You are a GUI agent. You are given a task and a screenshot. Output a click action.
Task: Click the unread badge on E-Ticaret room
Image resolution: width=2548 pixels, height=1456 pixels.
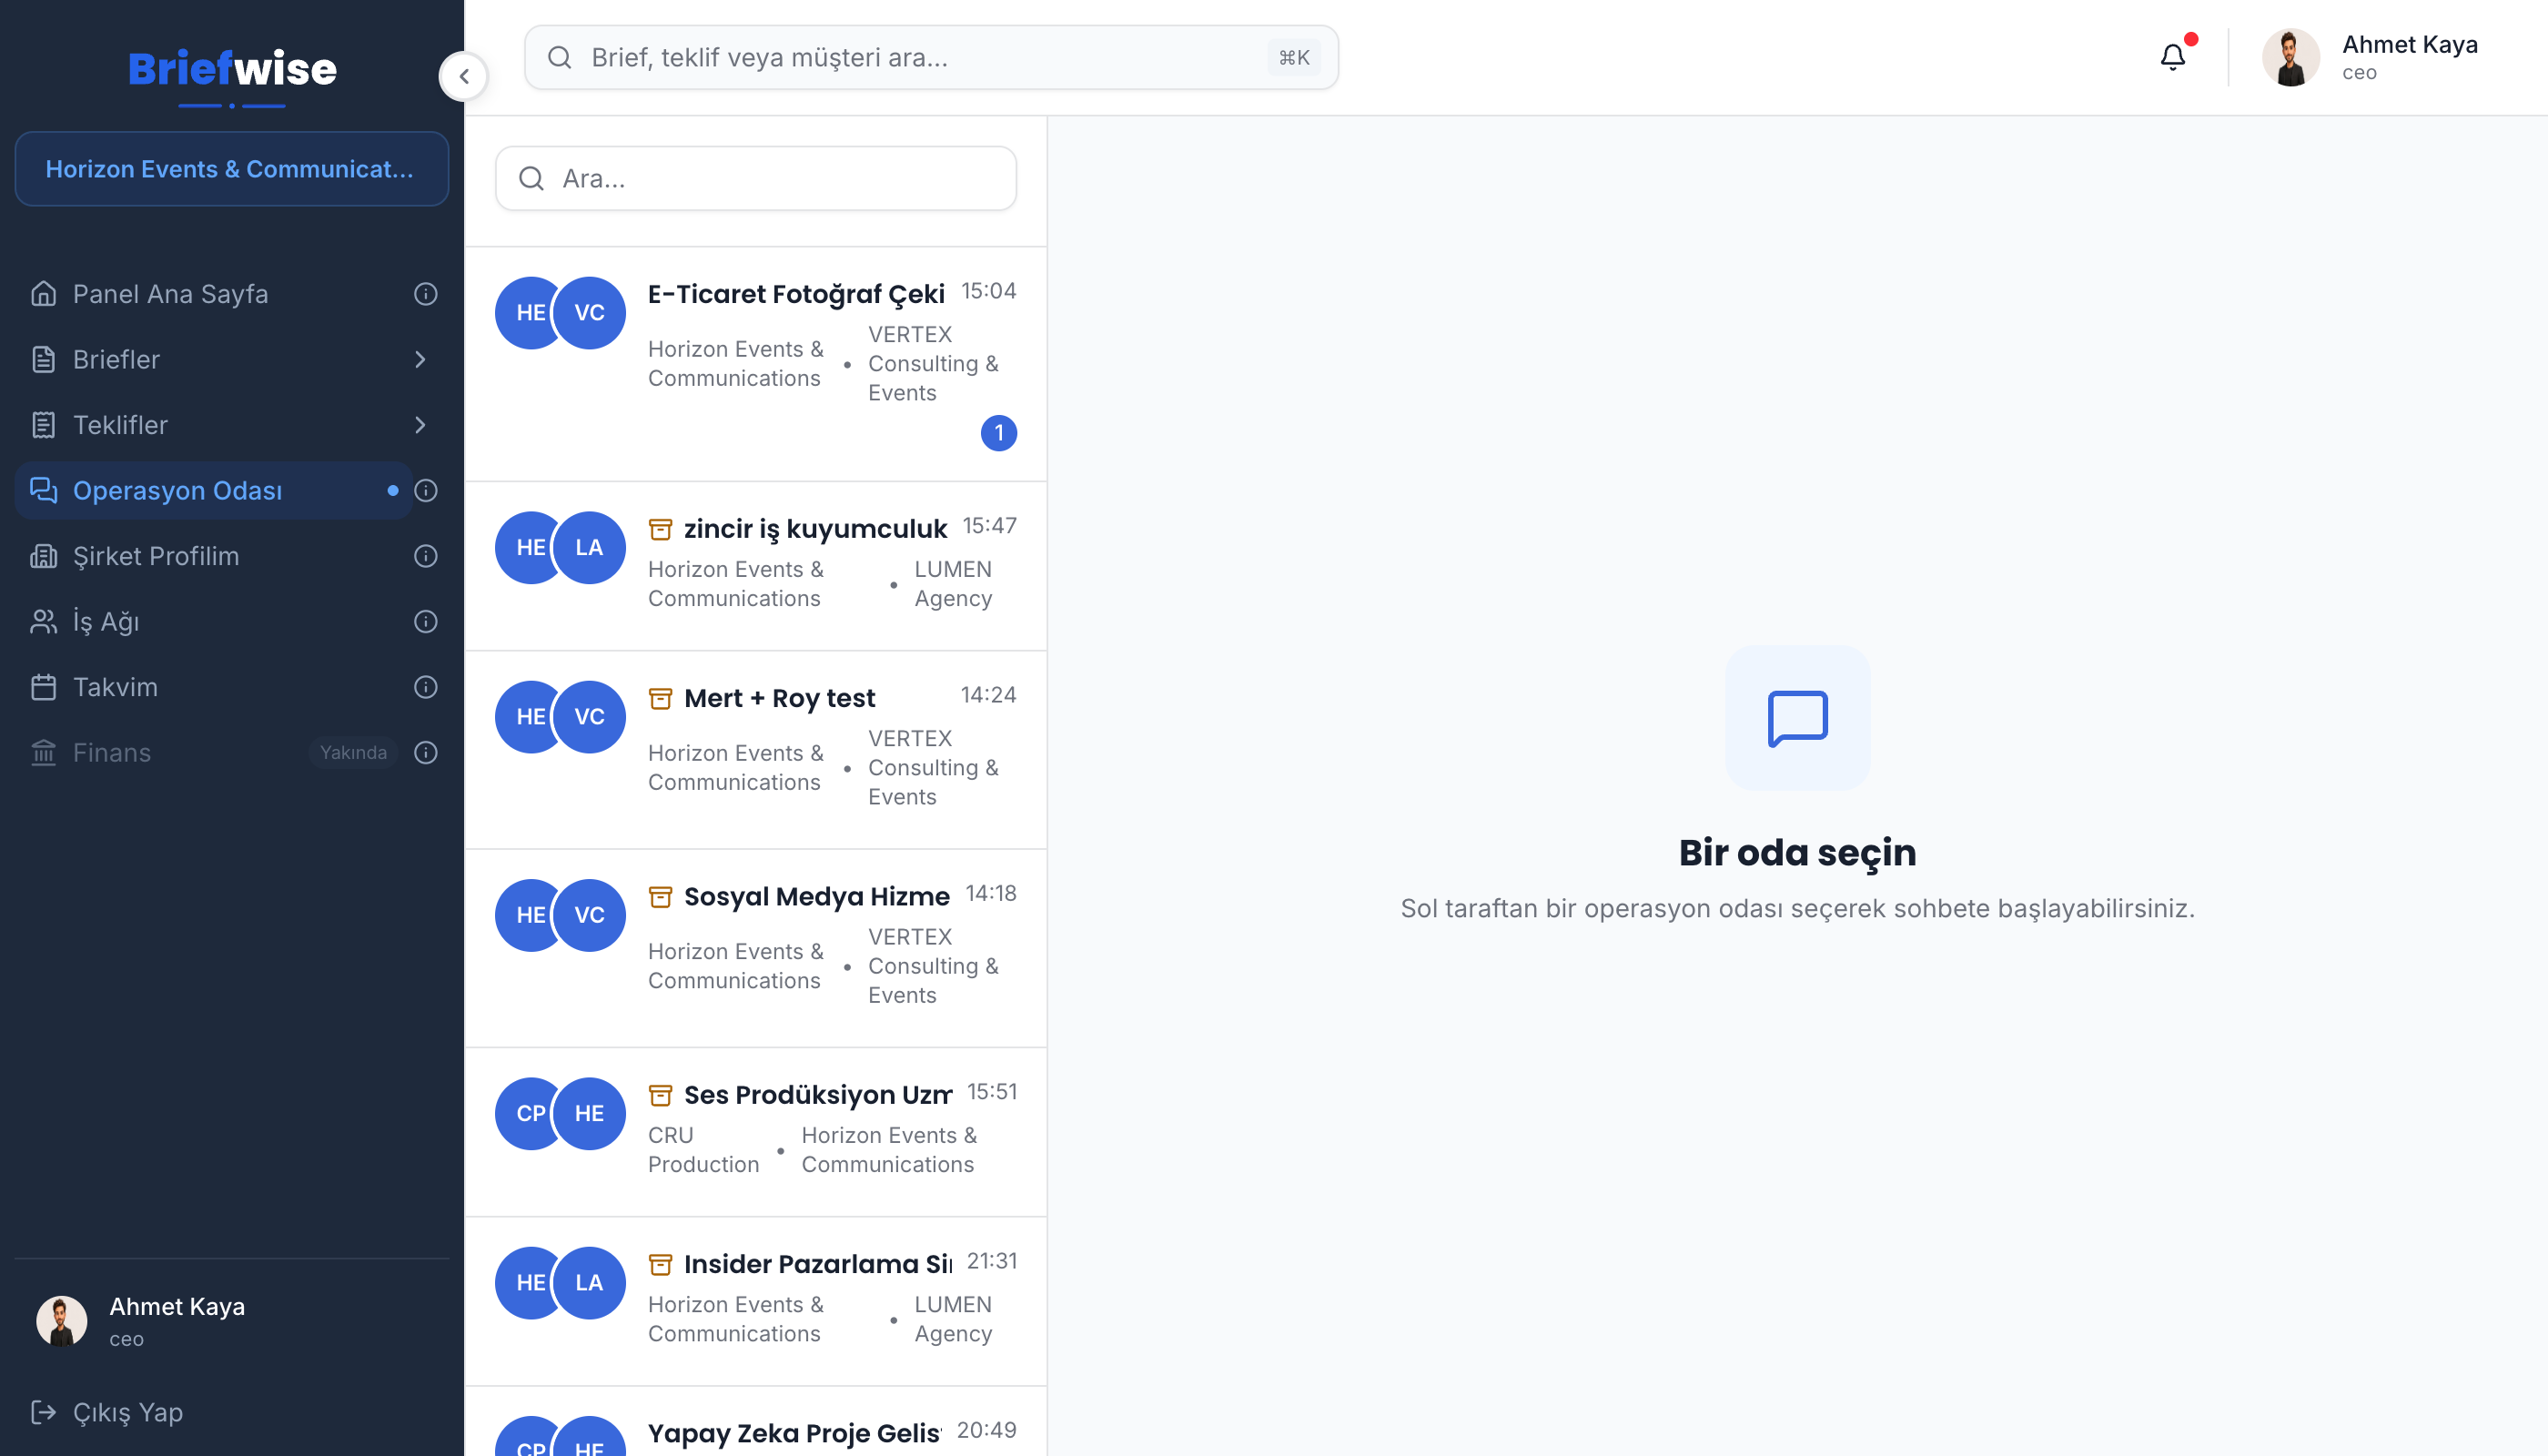click(998, 433)
